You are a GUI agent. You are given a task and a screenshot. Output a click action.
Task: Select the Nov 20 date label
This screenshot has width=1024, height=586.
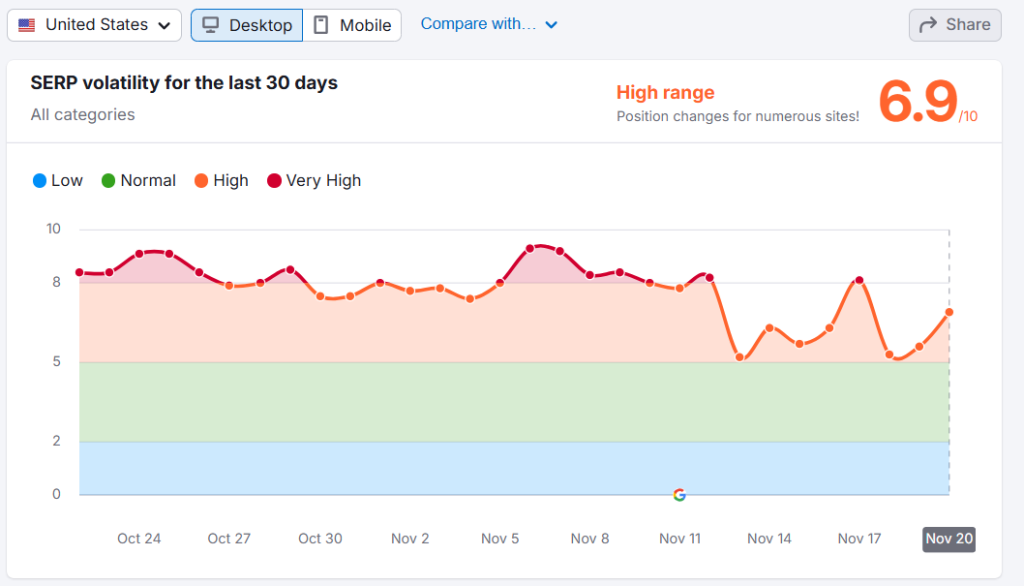(948, 539)
